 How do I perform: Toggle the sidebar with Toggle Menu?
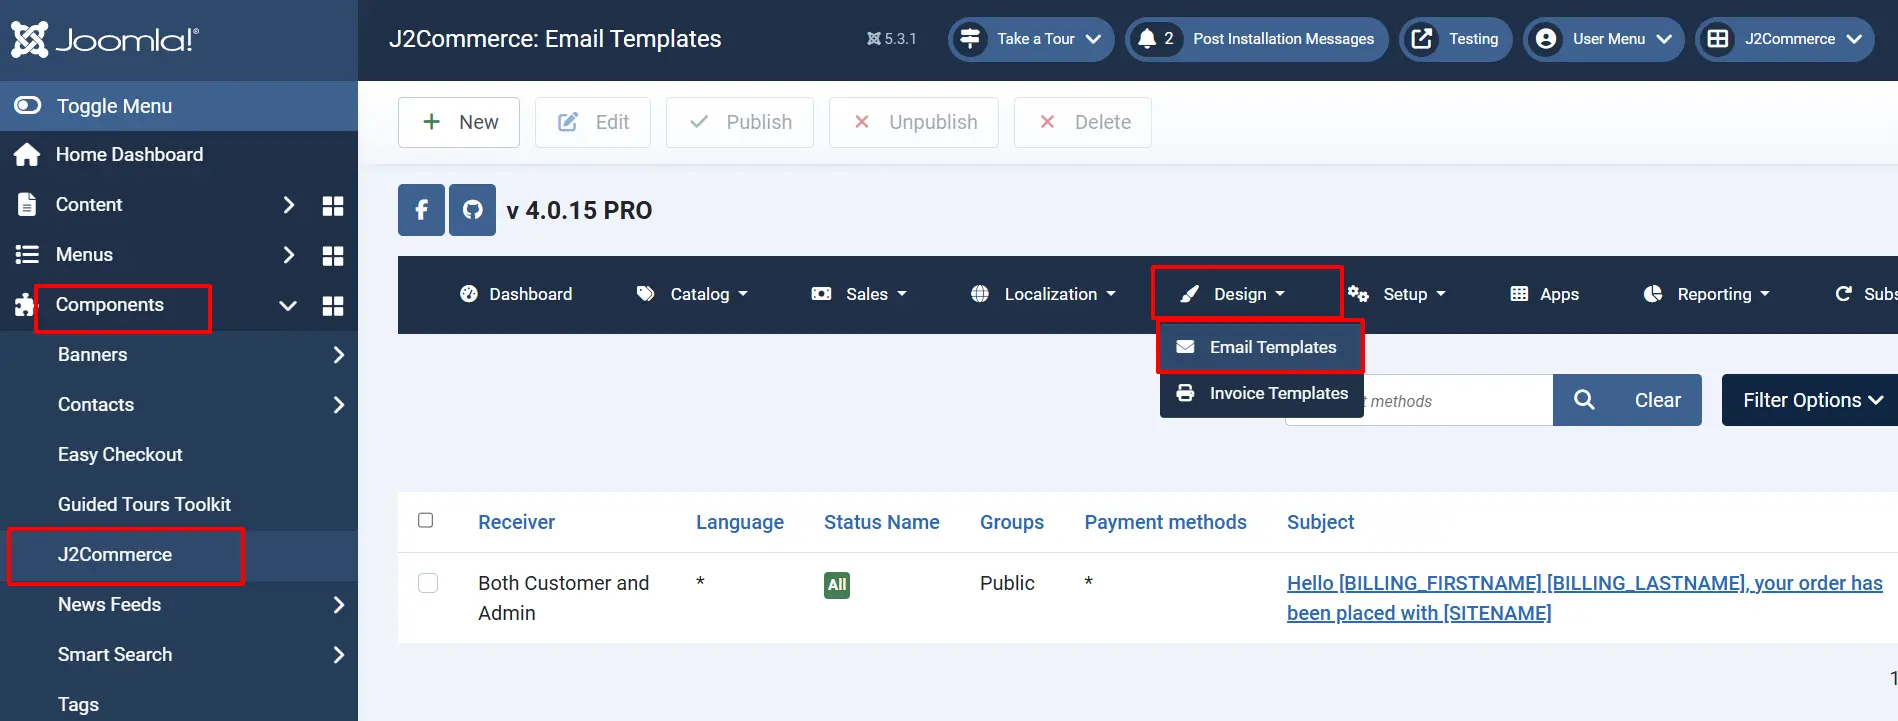click(x=179, y=106)
